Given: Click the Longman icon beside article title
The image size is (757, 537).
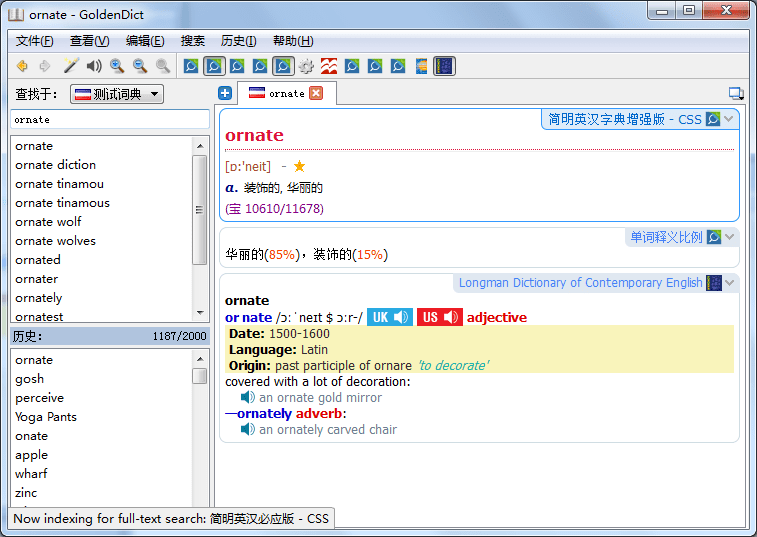Looking at the screenshot, I should pyautogui.click(x=714, y=283).
